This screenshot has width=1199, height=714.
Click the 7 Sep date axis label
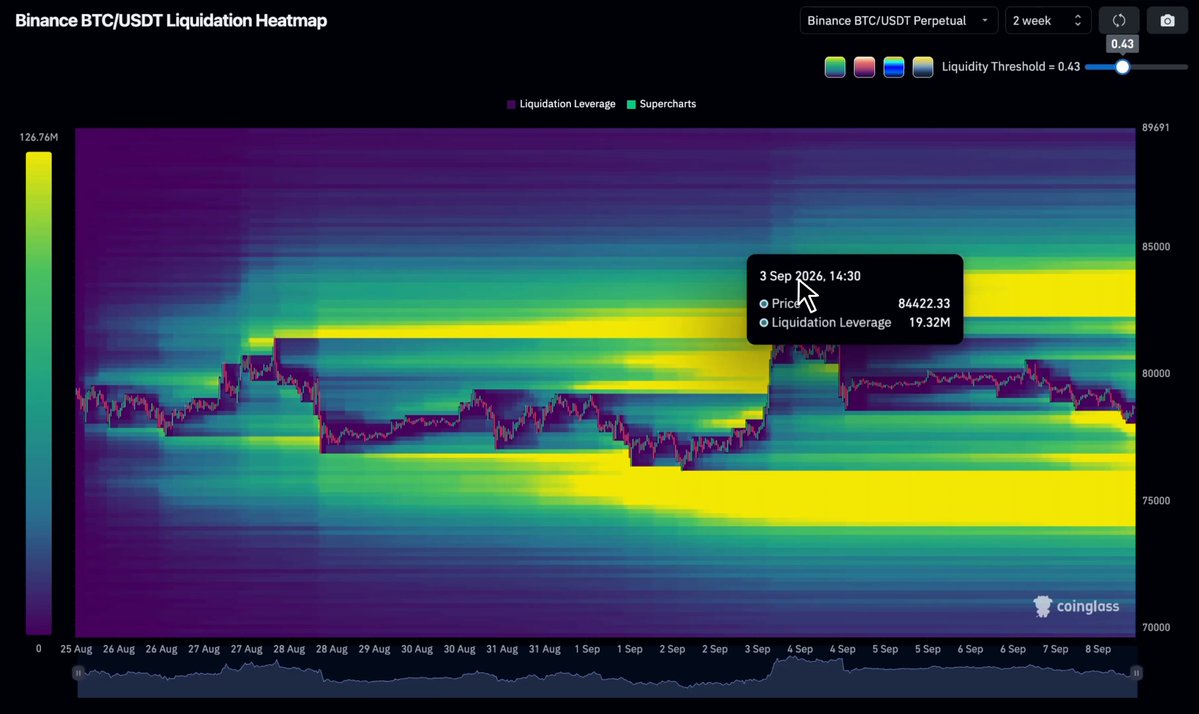1055,649
